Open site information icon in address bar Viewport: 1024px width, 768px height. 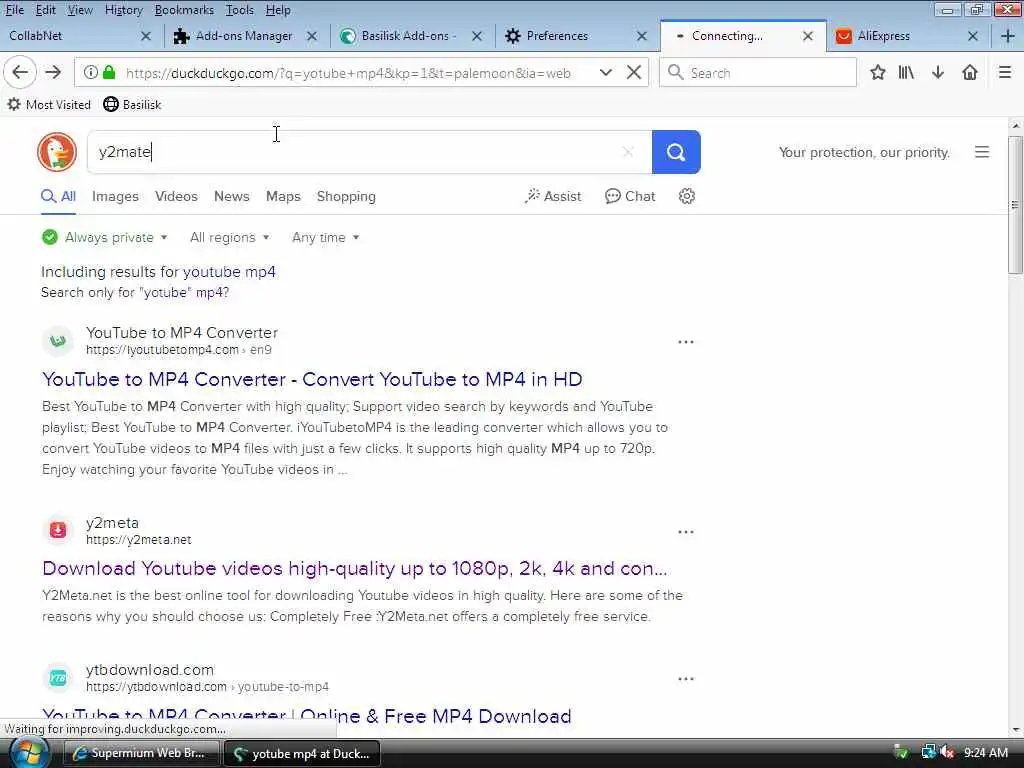point(91,72)
